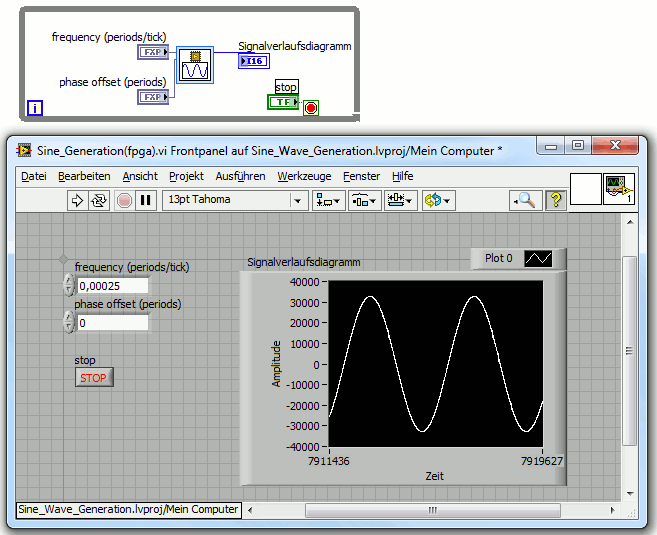Click the VI icon in top-right corner
The width and height of the screenshot is (657, 535).
coord(619,187)
